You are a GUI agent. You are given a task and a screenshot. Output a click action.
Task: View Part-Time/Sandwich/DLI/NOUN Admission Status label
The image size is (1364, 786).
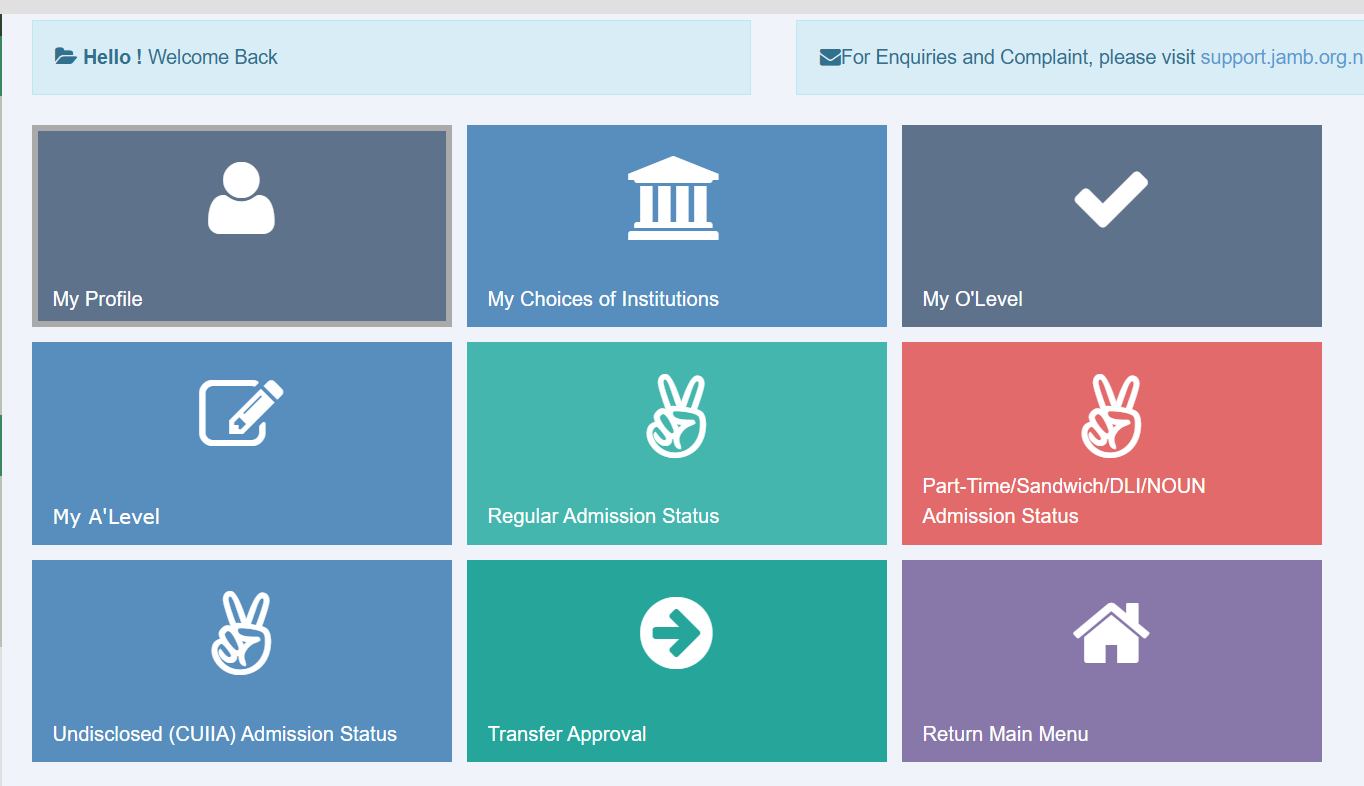(x=1063, y=501)
